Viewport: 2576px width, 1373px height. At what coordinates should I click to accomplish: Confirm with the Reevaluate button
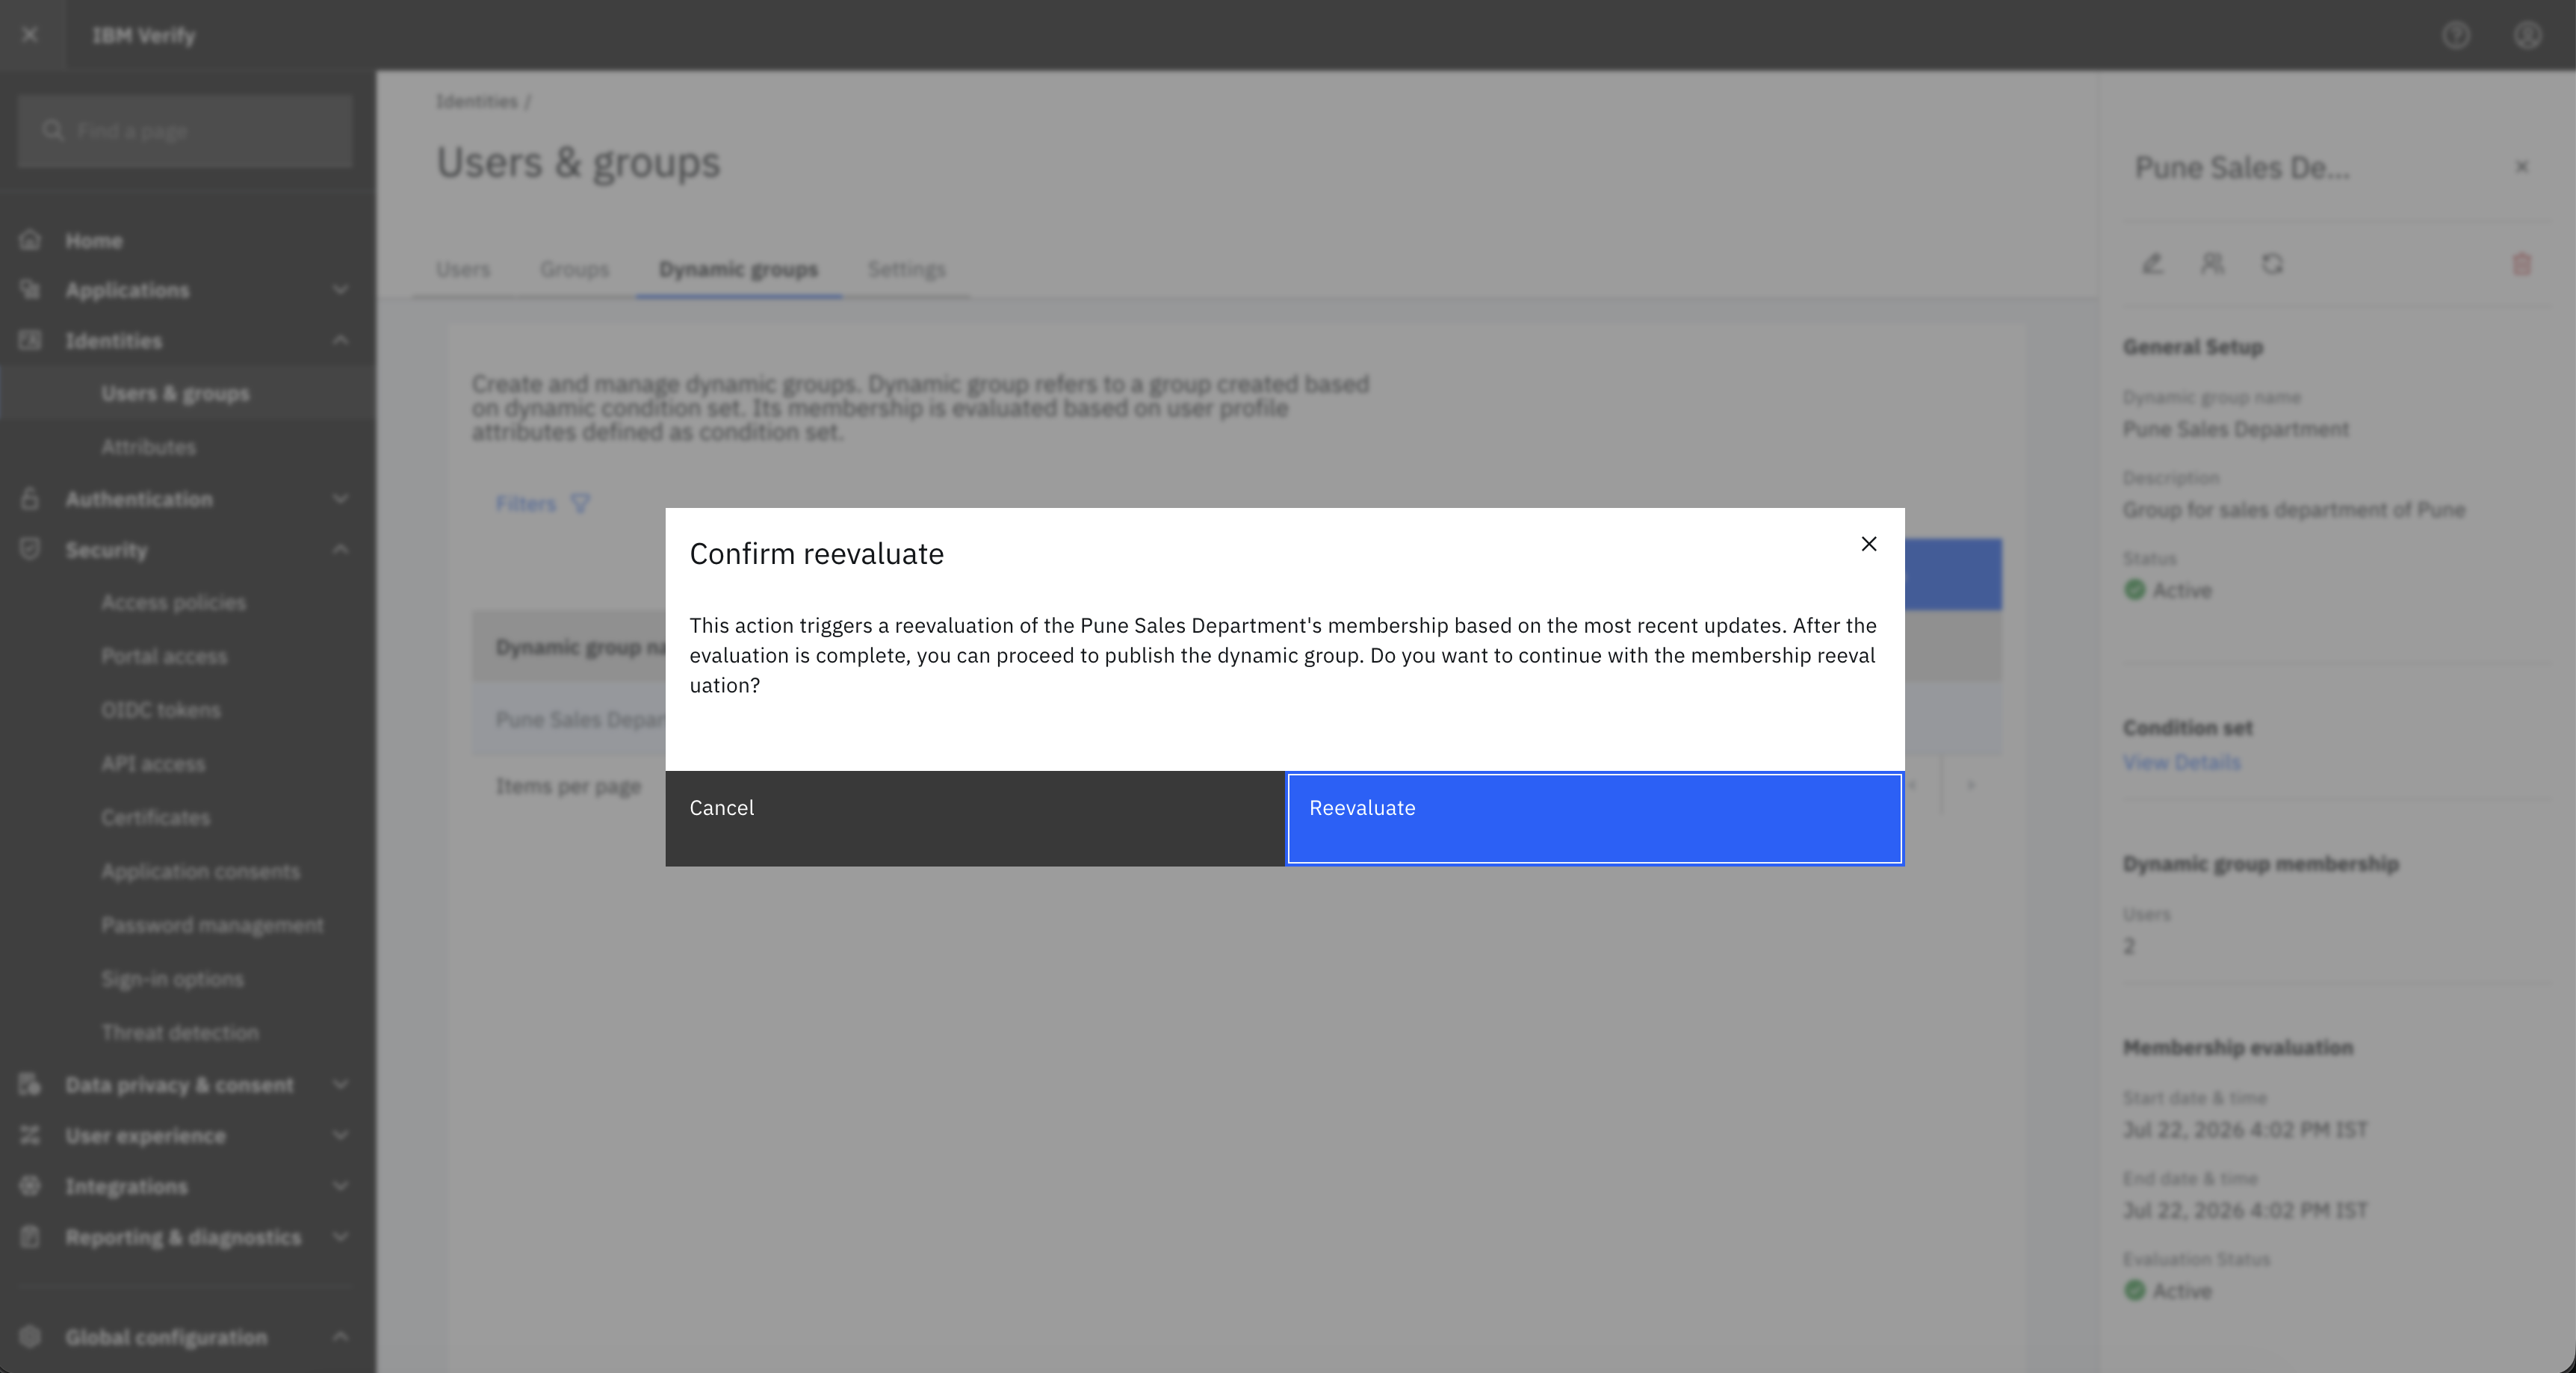click(1594, 818)
